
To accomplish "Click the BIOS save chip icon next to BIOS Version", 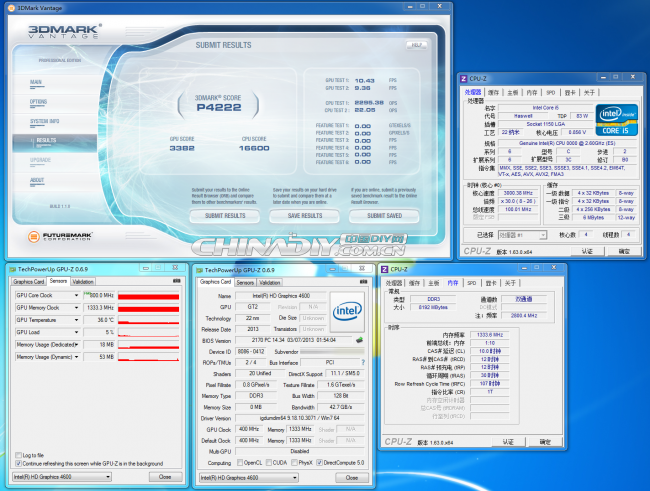I will click(359, 340).
